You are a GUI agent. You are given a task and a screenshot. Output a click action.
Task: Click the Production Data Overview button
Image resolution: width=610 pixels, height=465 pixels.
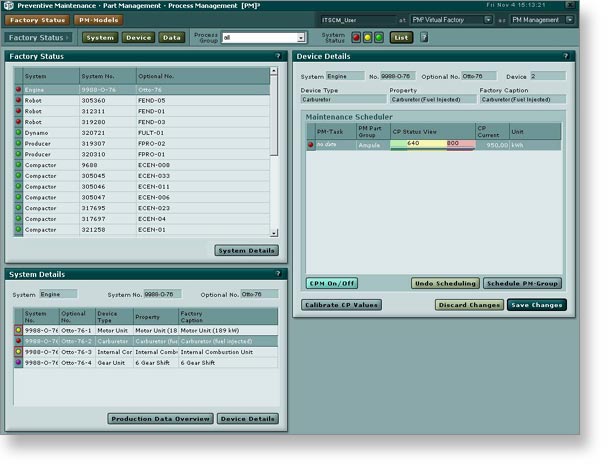click(x=159, y=419)
